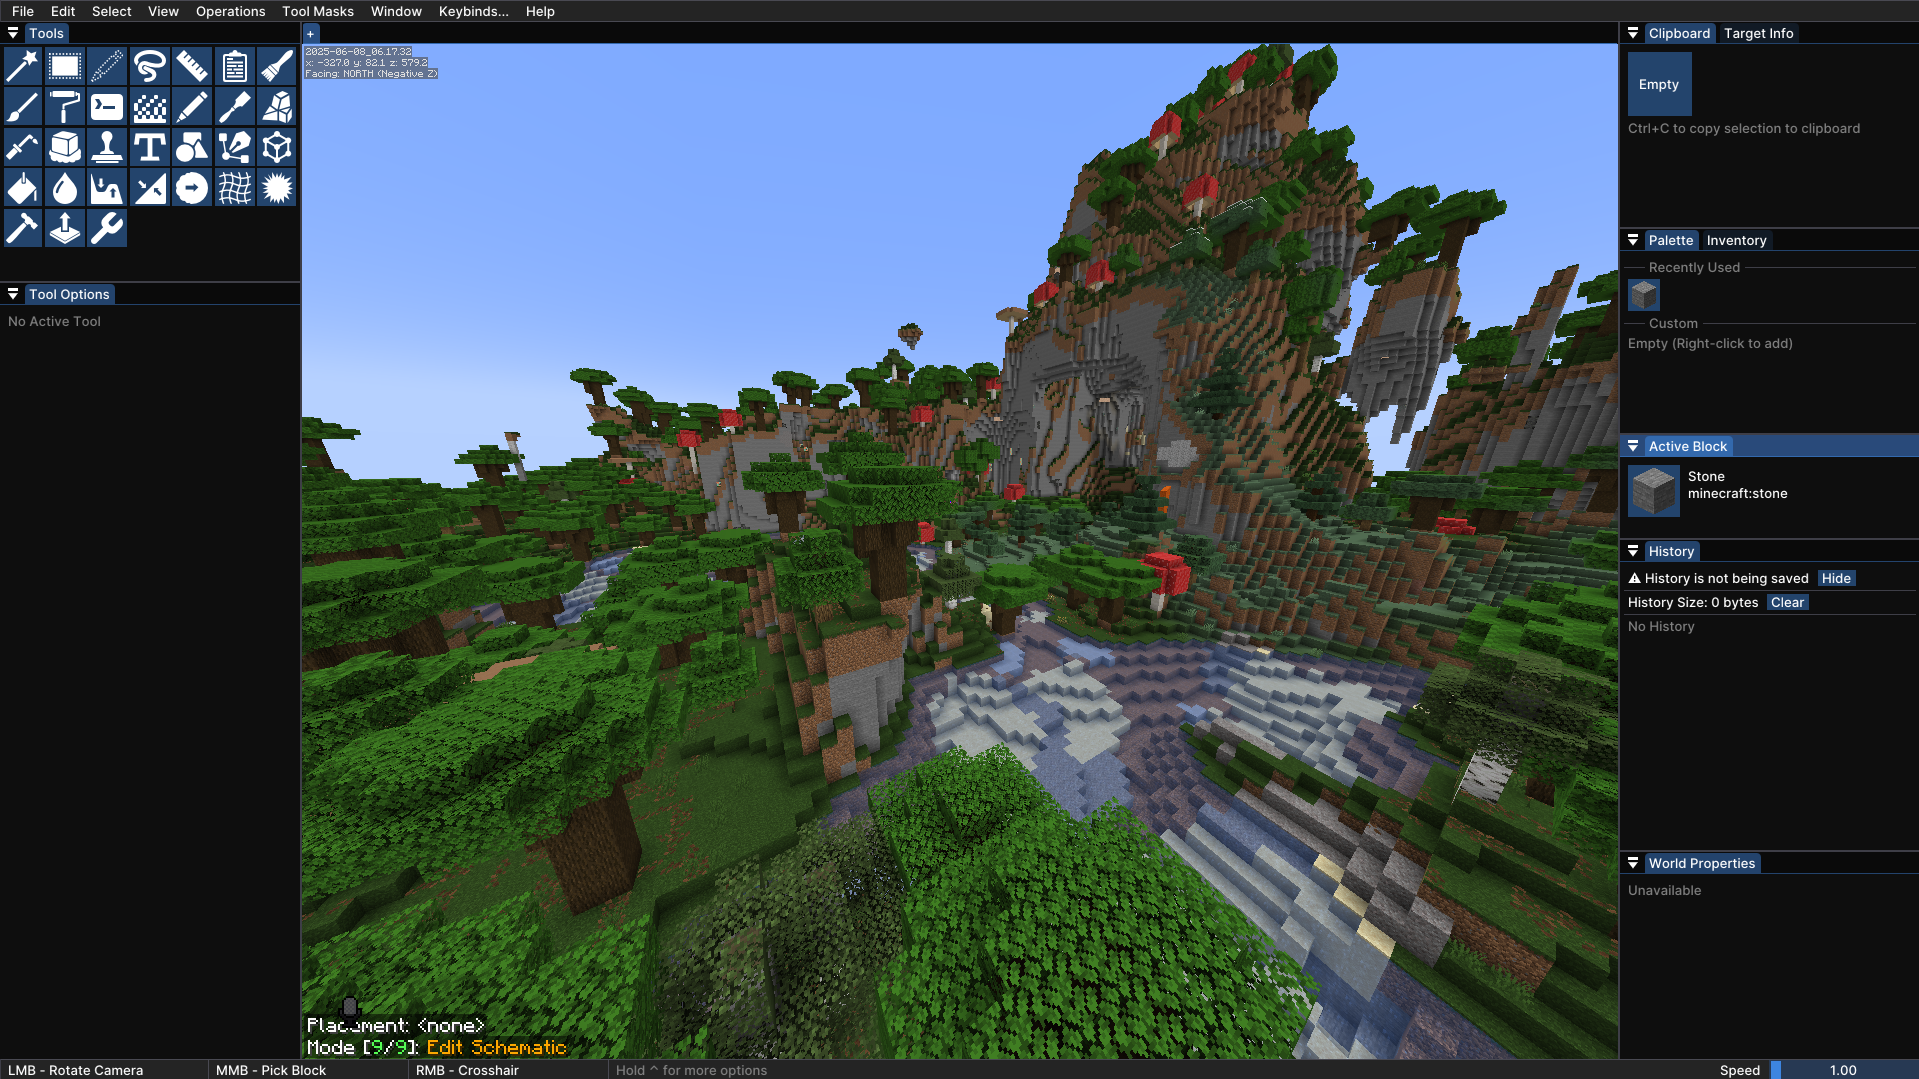Select the Wrench modify tool

click(x=107, y=228)
